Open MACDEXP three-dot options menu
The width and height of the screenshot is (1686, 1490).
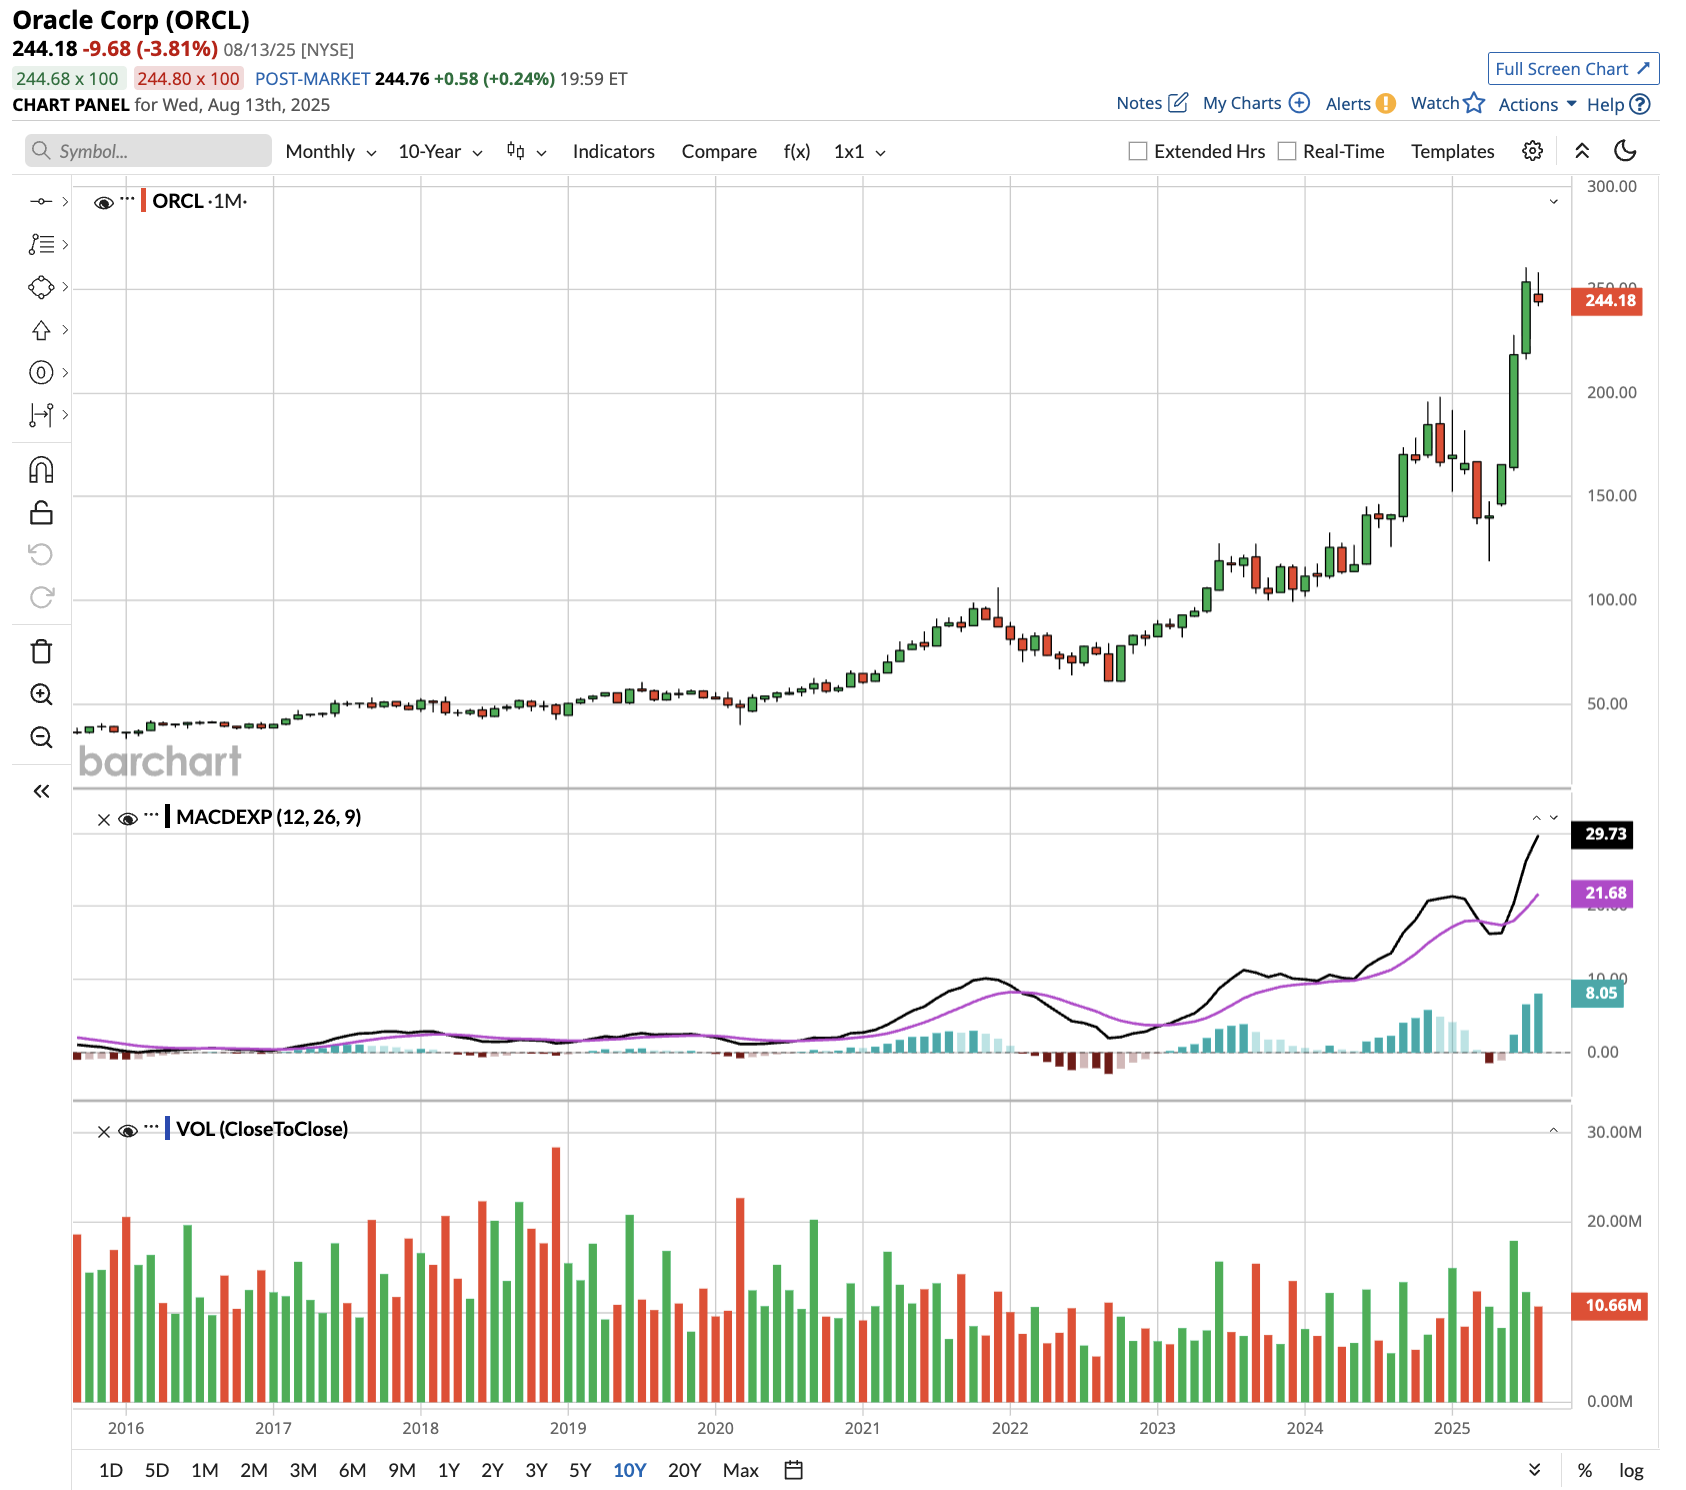coord(151,815)
